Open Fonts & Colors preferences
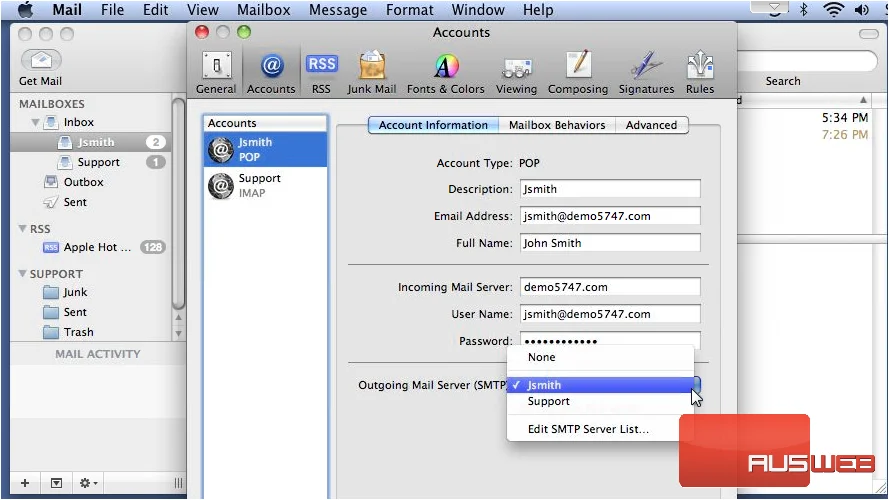Image resolution: width=889 pixels, height=500 pixels. tap(446, 73)
